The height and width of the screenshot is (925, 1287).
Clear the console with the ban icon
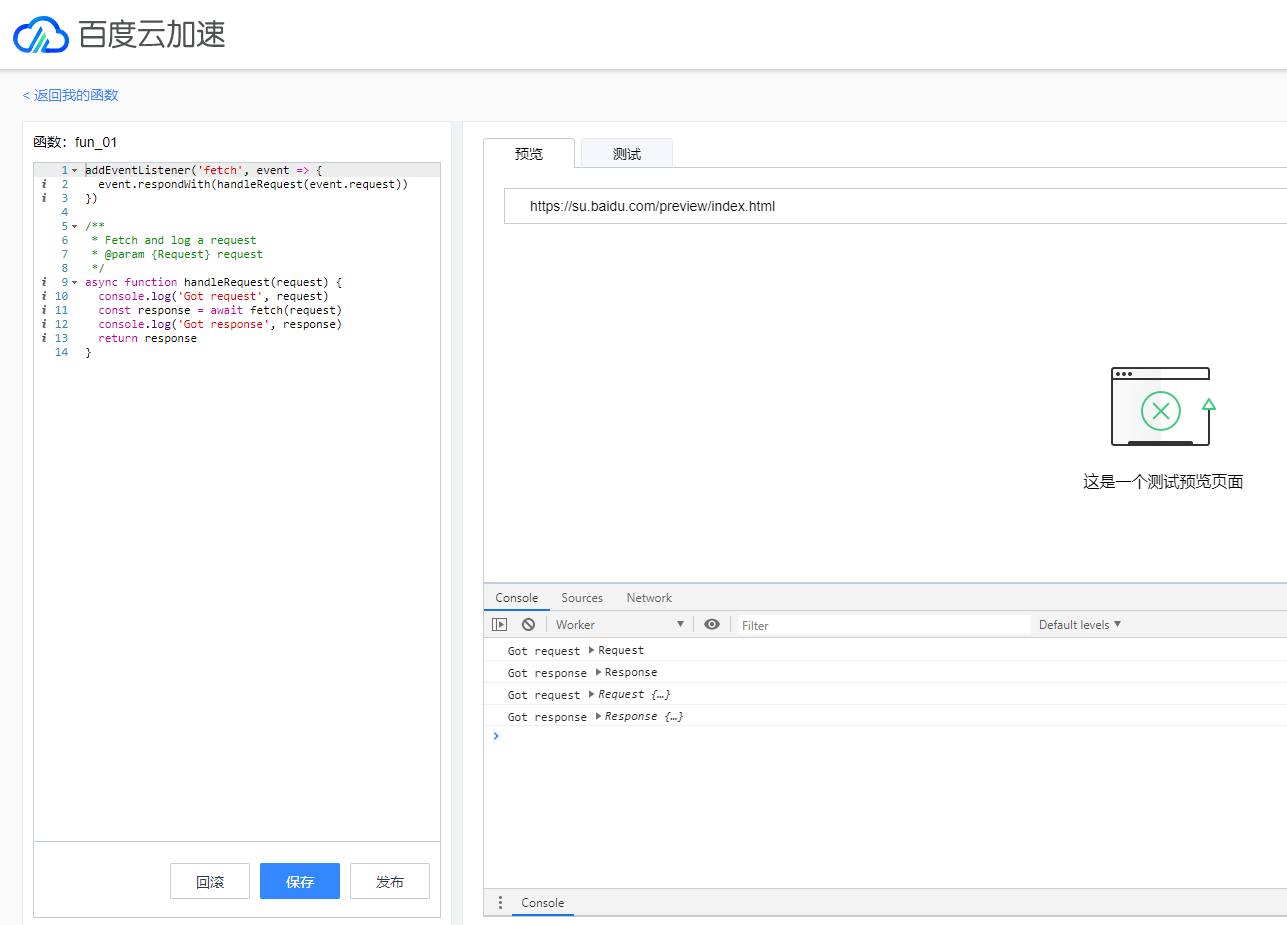pos(528,625)
